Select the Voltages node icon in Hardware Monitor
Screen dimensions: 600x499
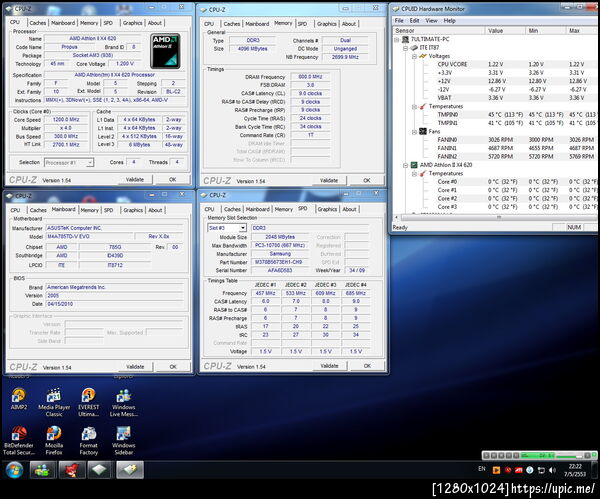[x=423, y=56]
